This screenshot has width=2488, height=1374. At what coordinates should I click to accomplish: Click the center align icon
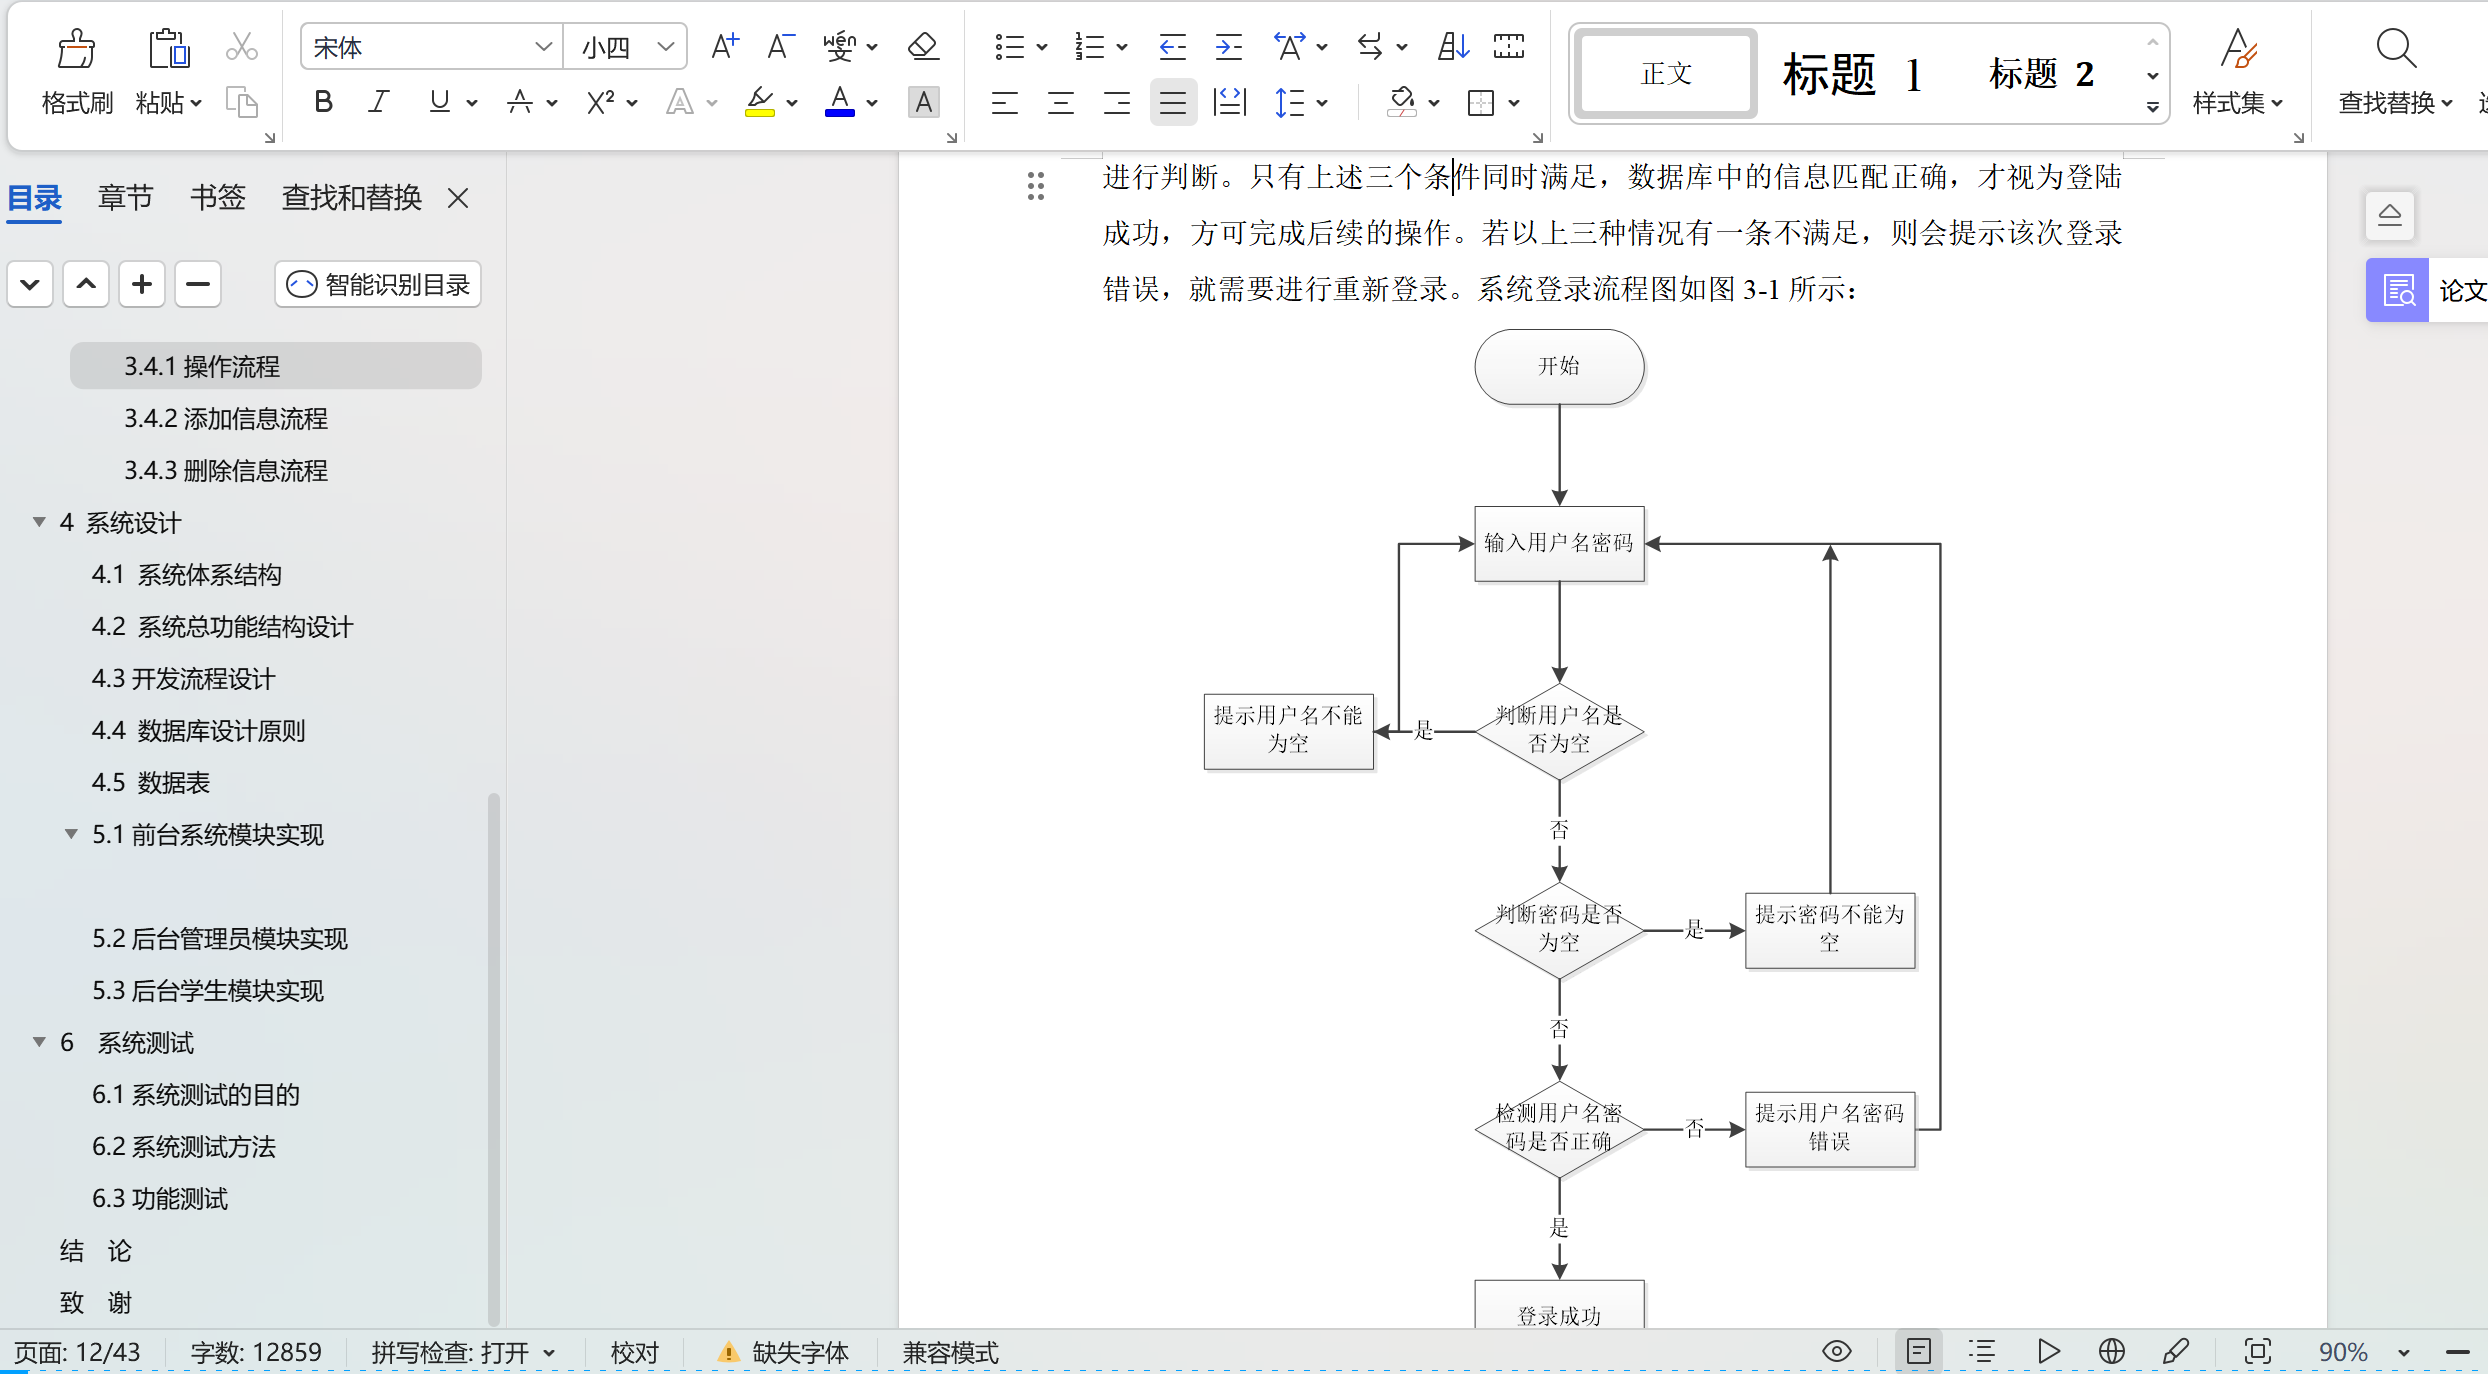pyautogui.click(x=1060, y=102)
